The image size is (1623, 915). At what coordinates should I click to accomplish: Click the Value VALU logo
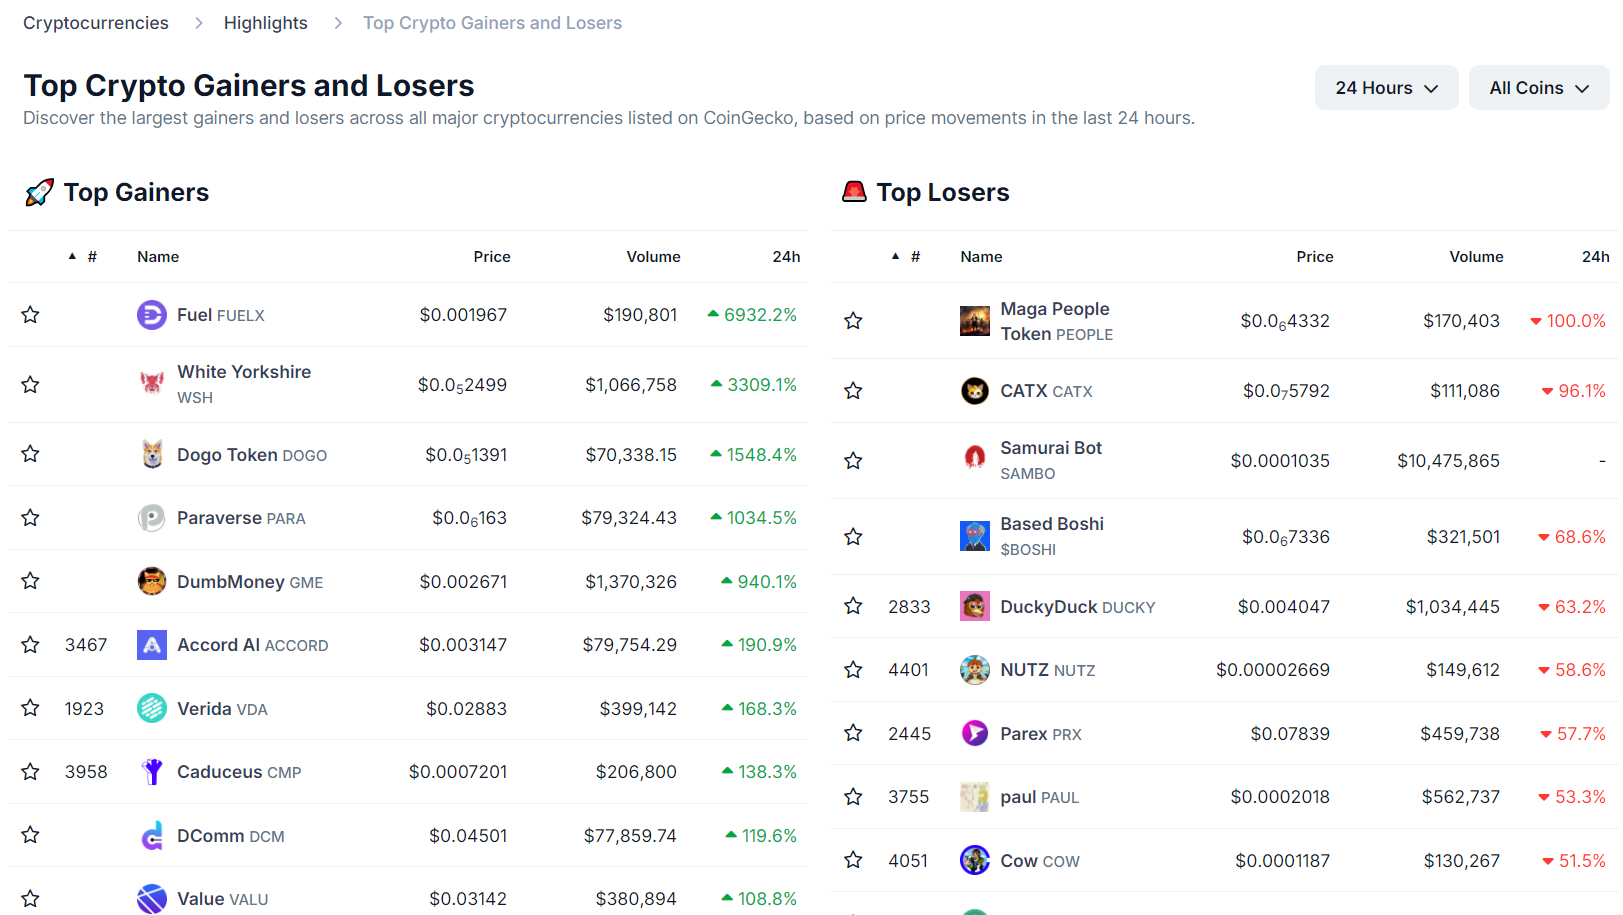coord(152,899)
